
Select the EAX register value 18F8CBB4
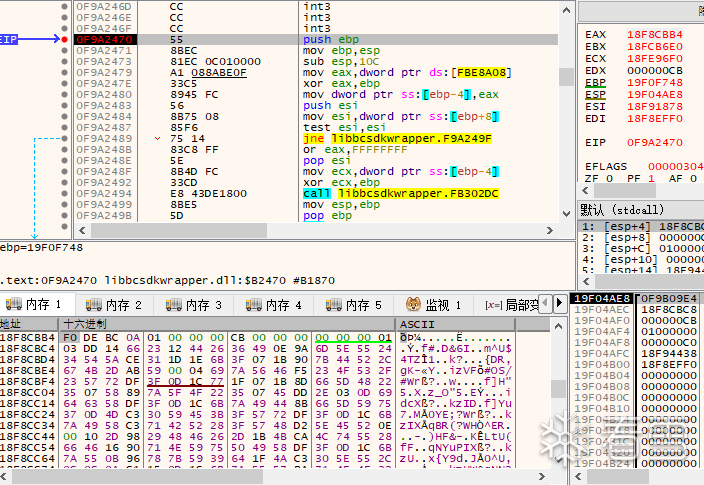click(655, 35)
